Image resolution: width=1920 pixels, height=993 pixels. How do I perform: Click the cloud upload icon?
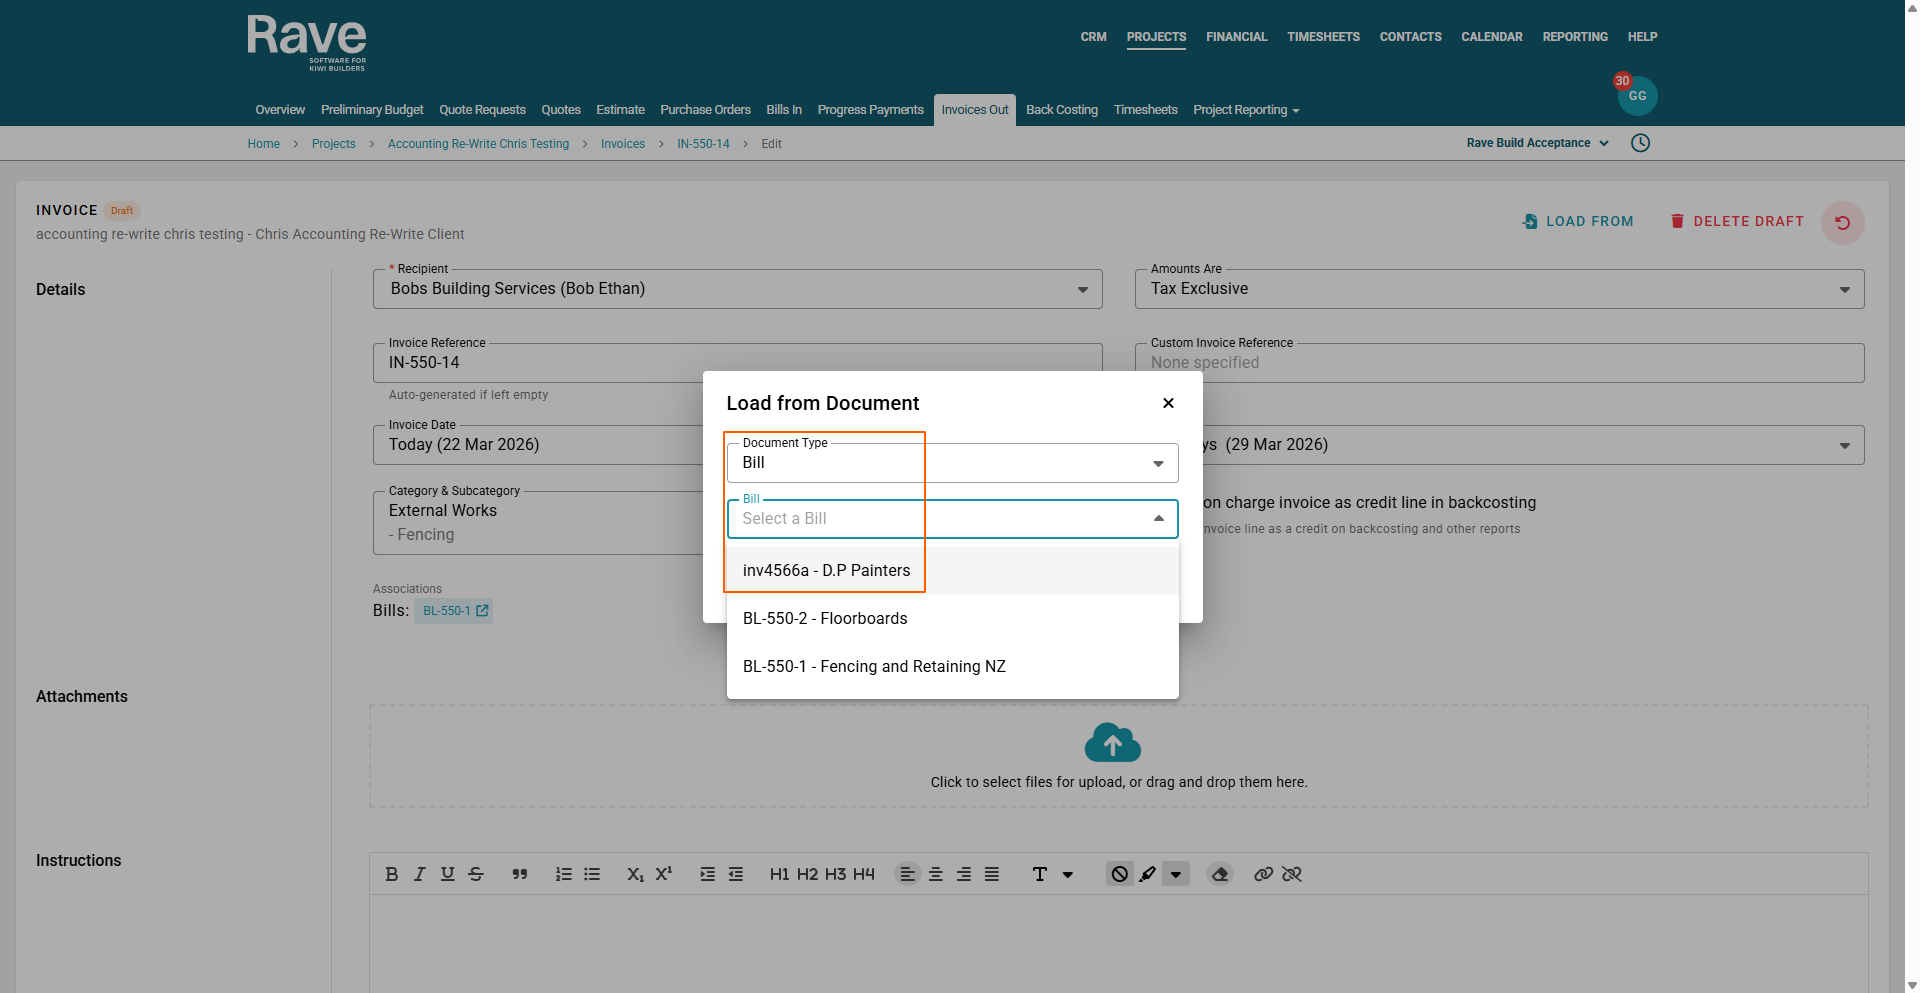[x=1112, y=743]
